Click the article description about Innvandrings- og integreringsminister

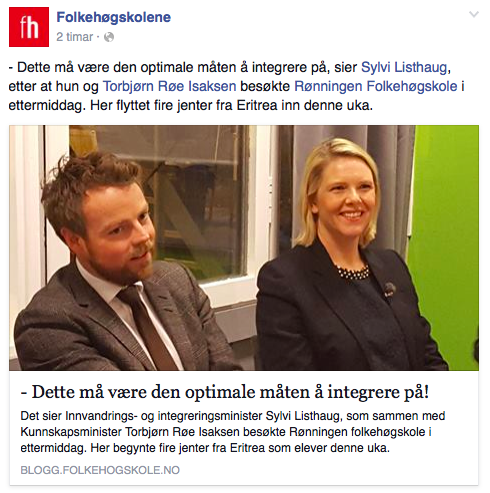(233, 432)
